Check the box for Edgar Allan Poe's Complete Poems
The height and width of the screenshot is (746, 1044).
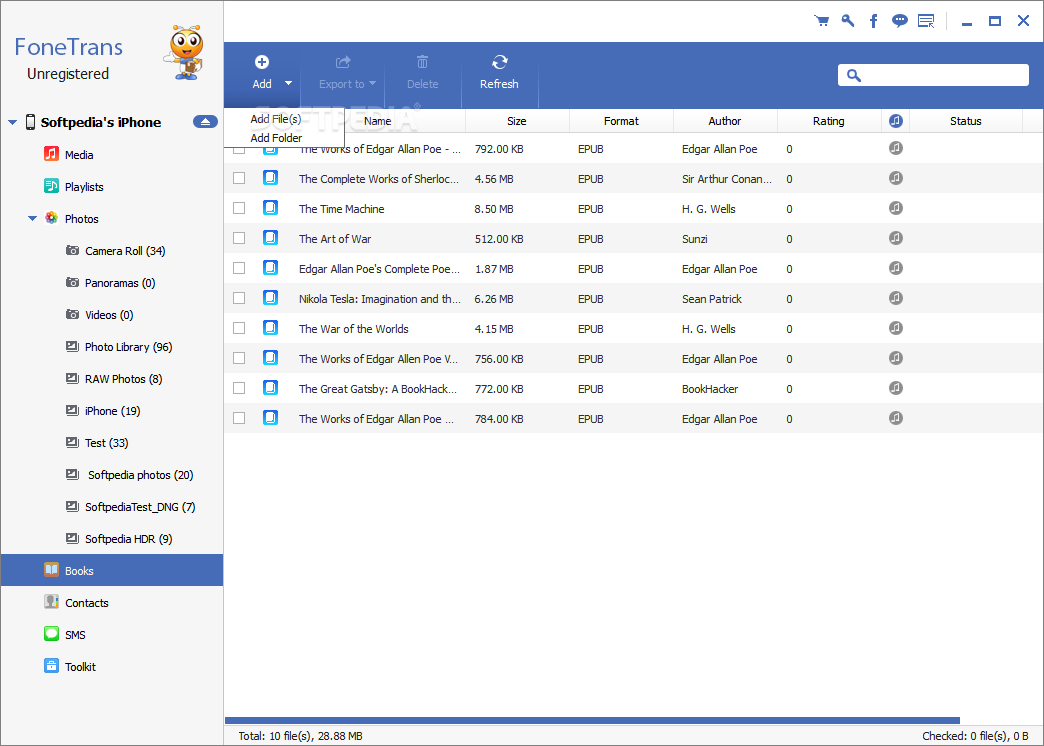pos(239,268)
